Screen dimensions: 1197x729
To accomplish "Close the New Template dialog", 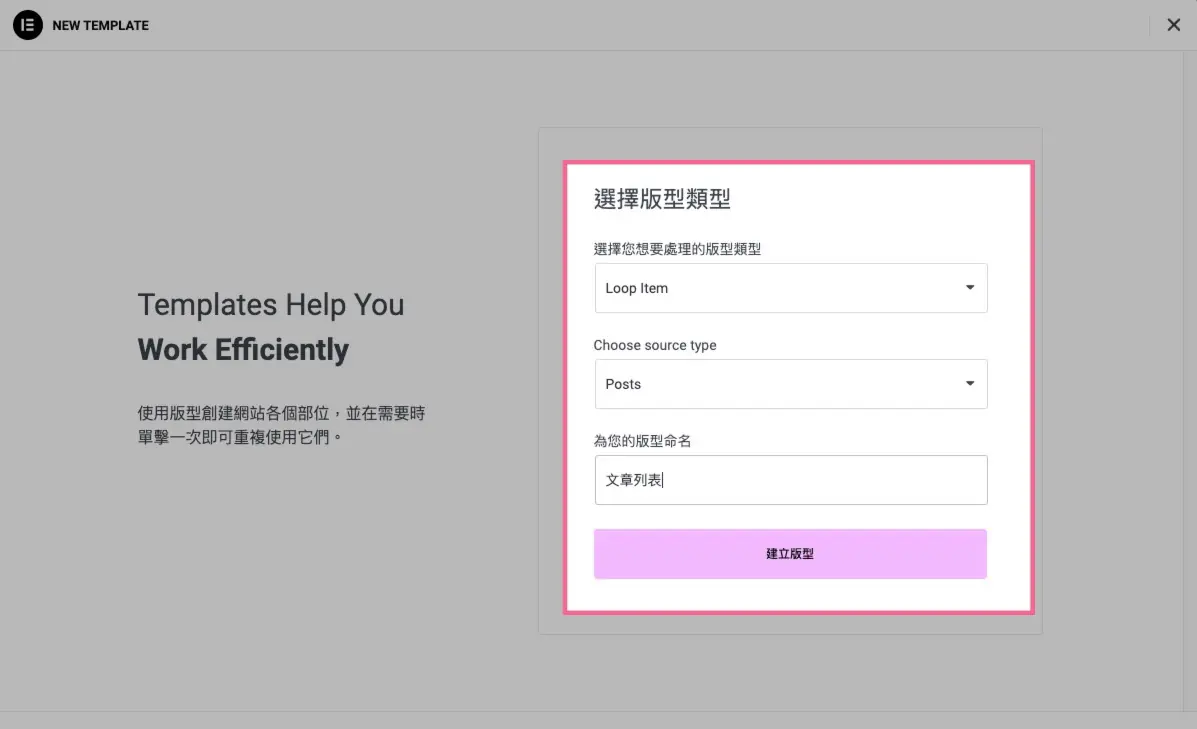I will [x=1173, y=25].
